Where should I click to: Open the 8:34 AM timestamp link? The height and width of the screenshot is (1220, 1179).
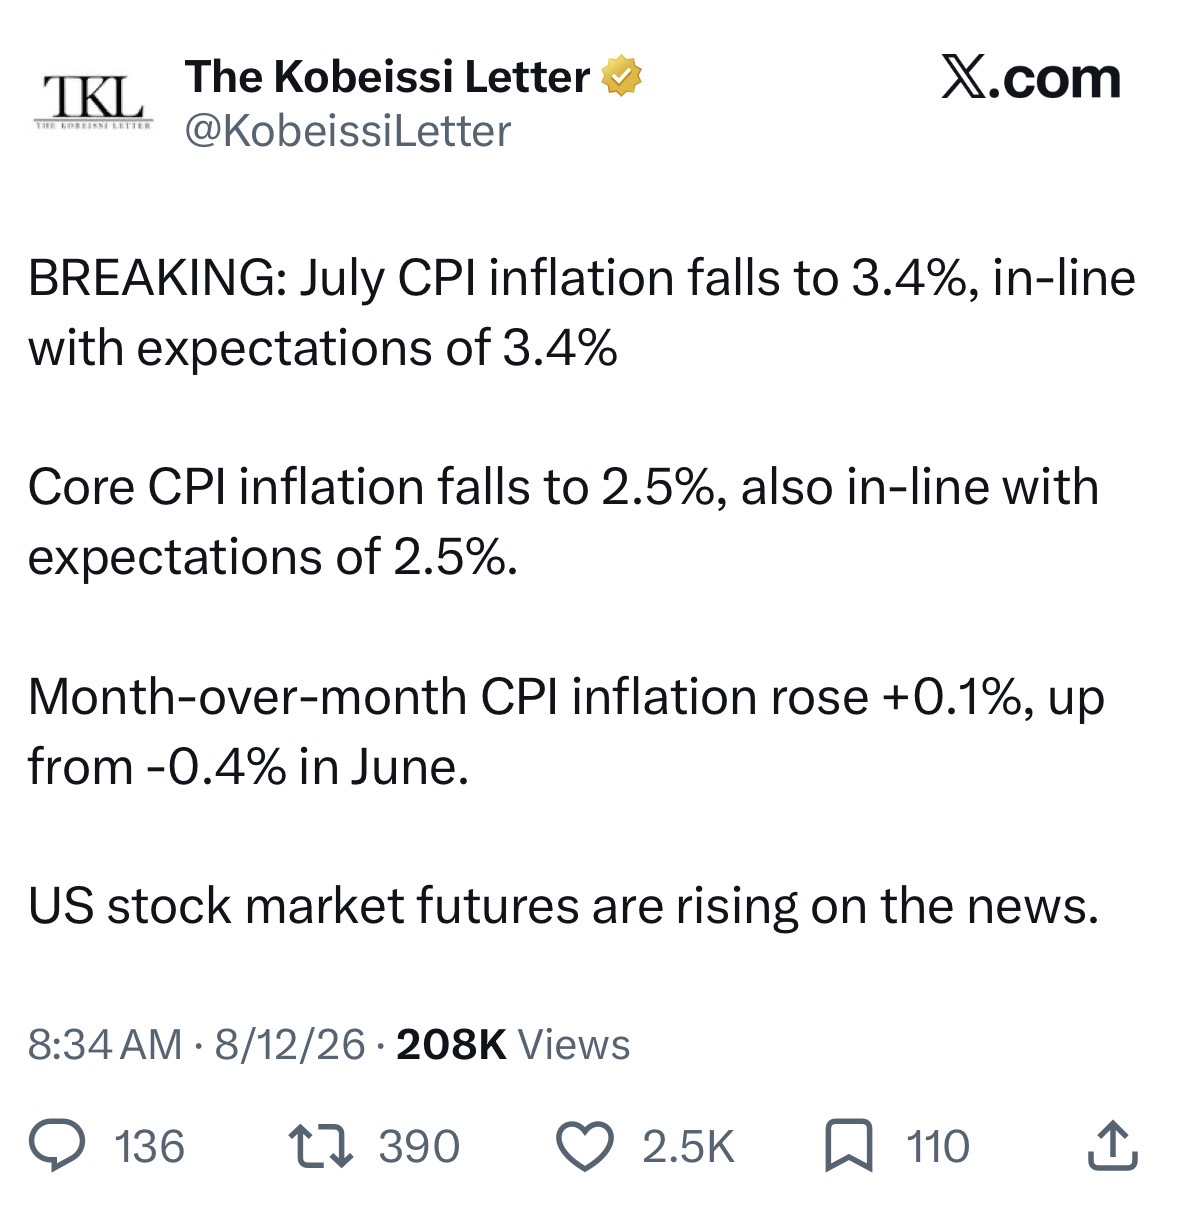point(105,1045)
